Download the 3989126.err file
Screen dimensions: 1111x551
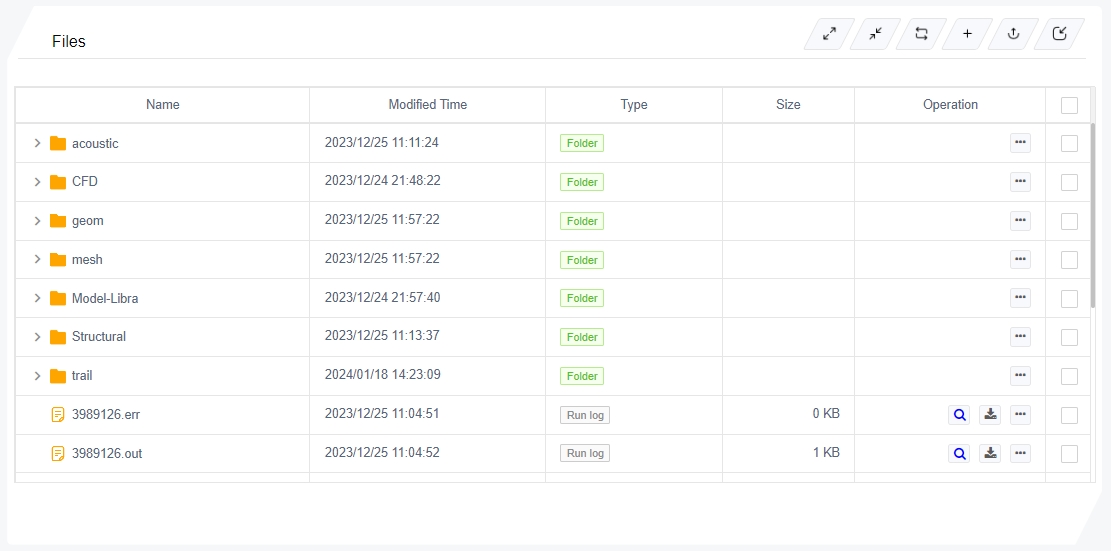(x=991, y=414)
